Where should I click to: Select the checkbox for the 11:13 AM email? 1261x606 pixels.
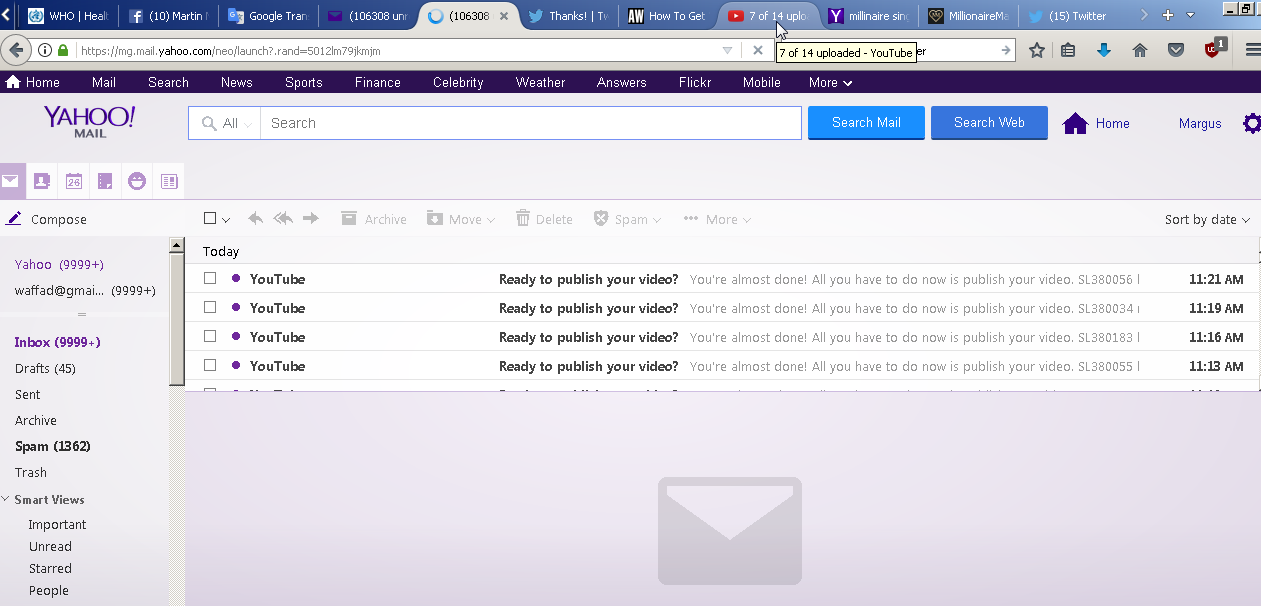[x=210, y=366]
